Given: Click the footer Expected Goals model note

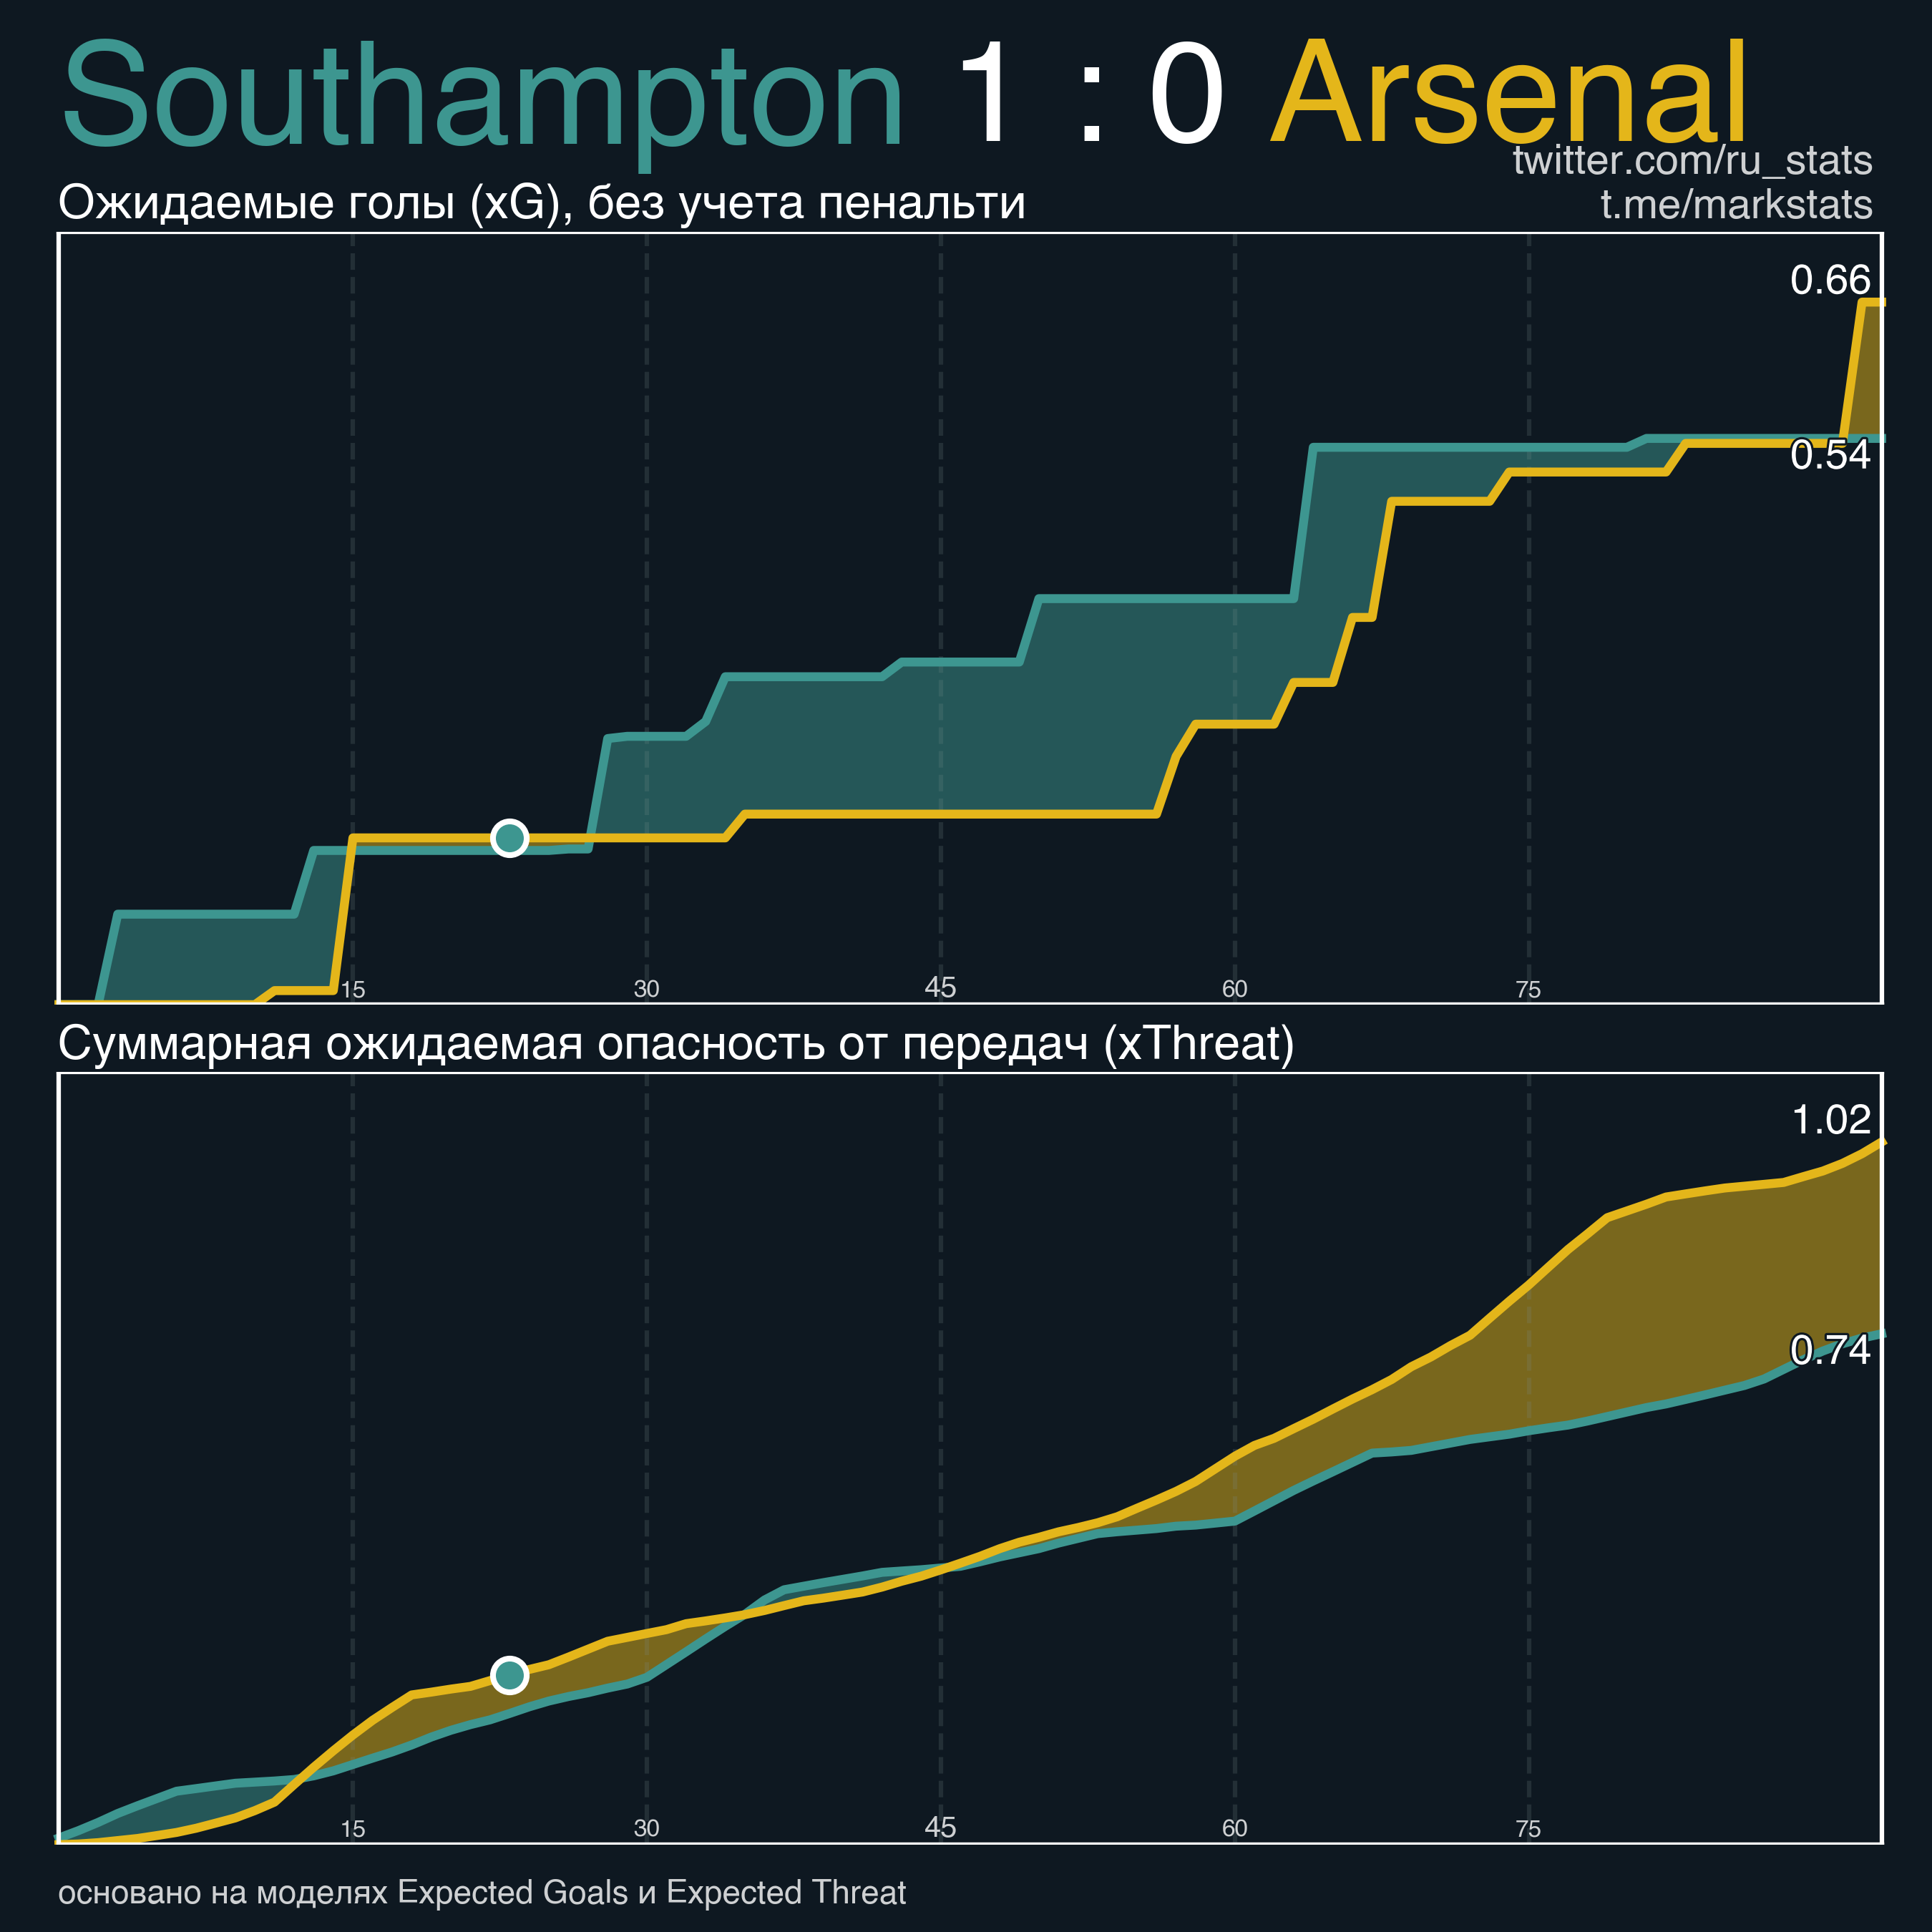Looking at the screenshot, I should (482, 1892).
